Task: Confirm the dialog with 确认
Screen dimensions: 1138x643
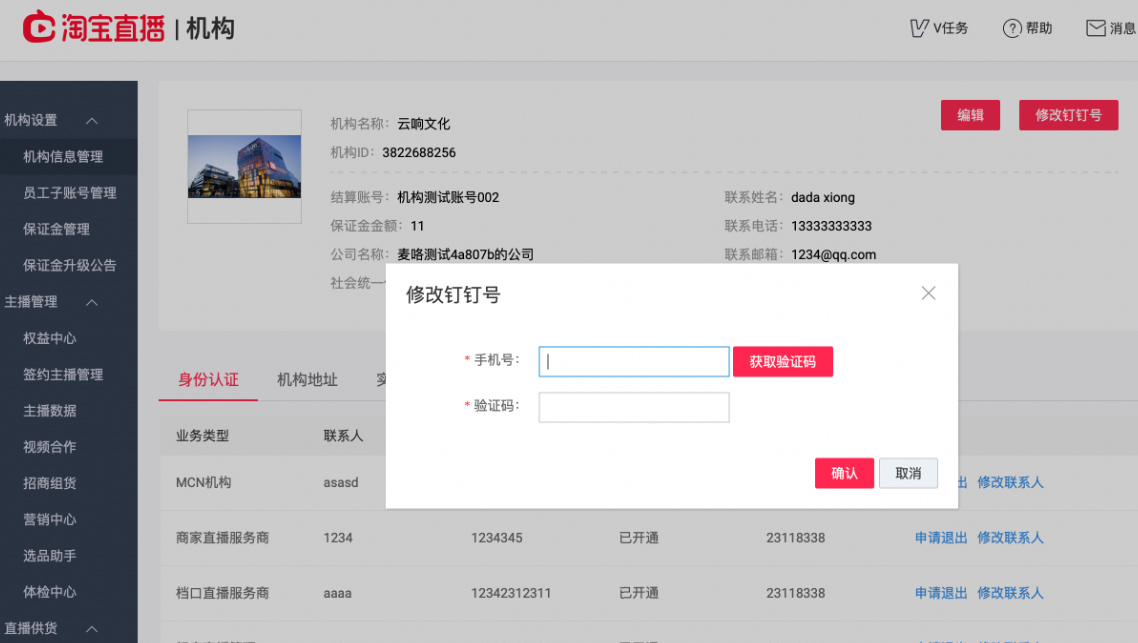Action: tap(844, 473)
